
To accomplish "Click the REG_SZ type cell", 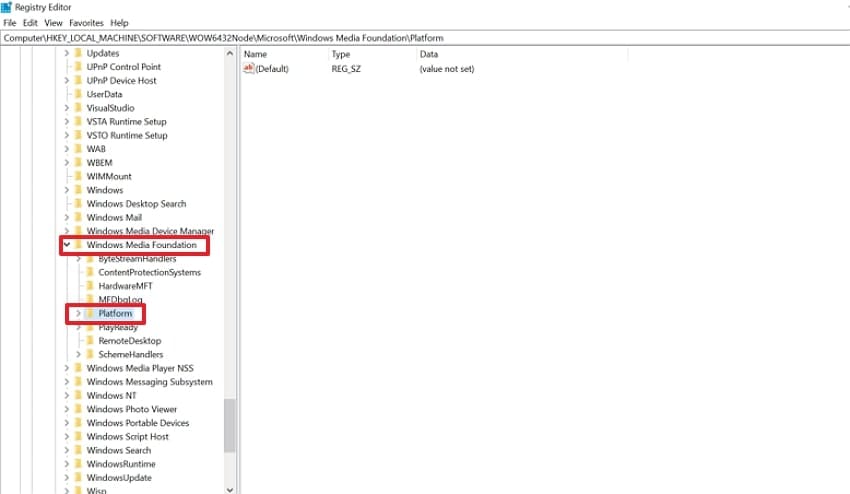I will [x=346, y=69].
